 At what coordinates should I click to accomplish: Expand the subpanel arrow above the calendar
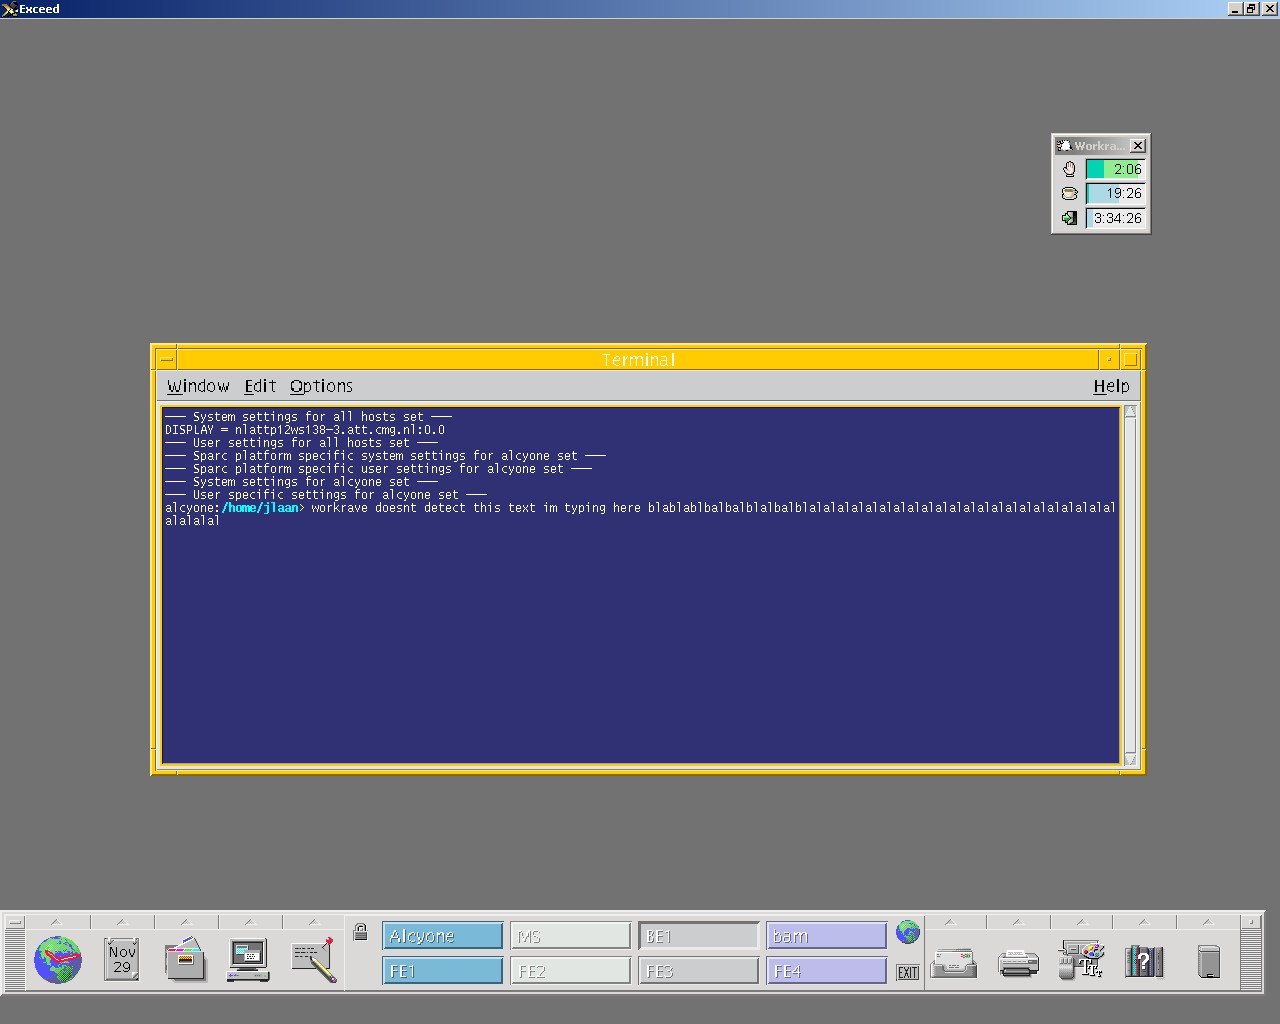[121, 922]
